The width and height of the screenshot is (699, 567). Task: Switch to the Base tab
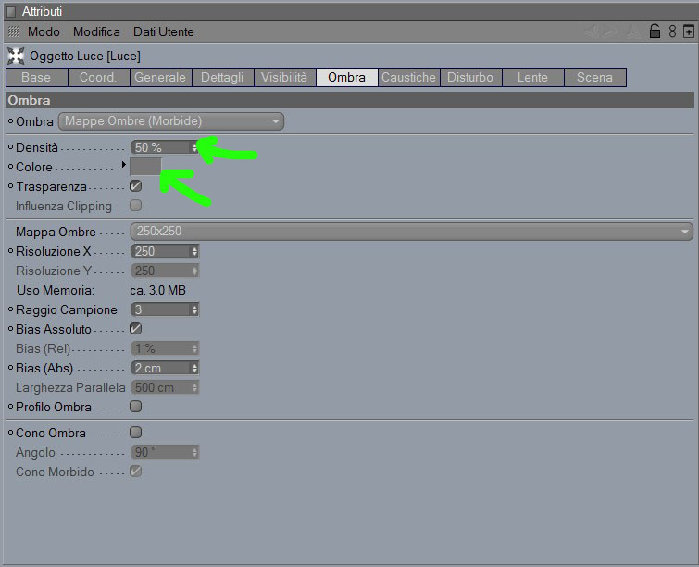click(x=37, y=78)
